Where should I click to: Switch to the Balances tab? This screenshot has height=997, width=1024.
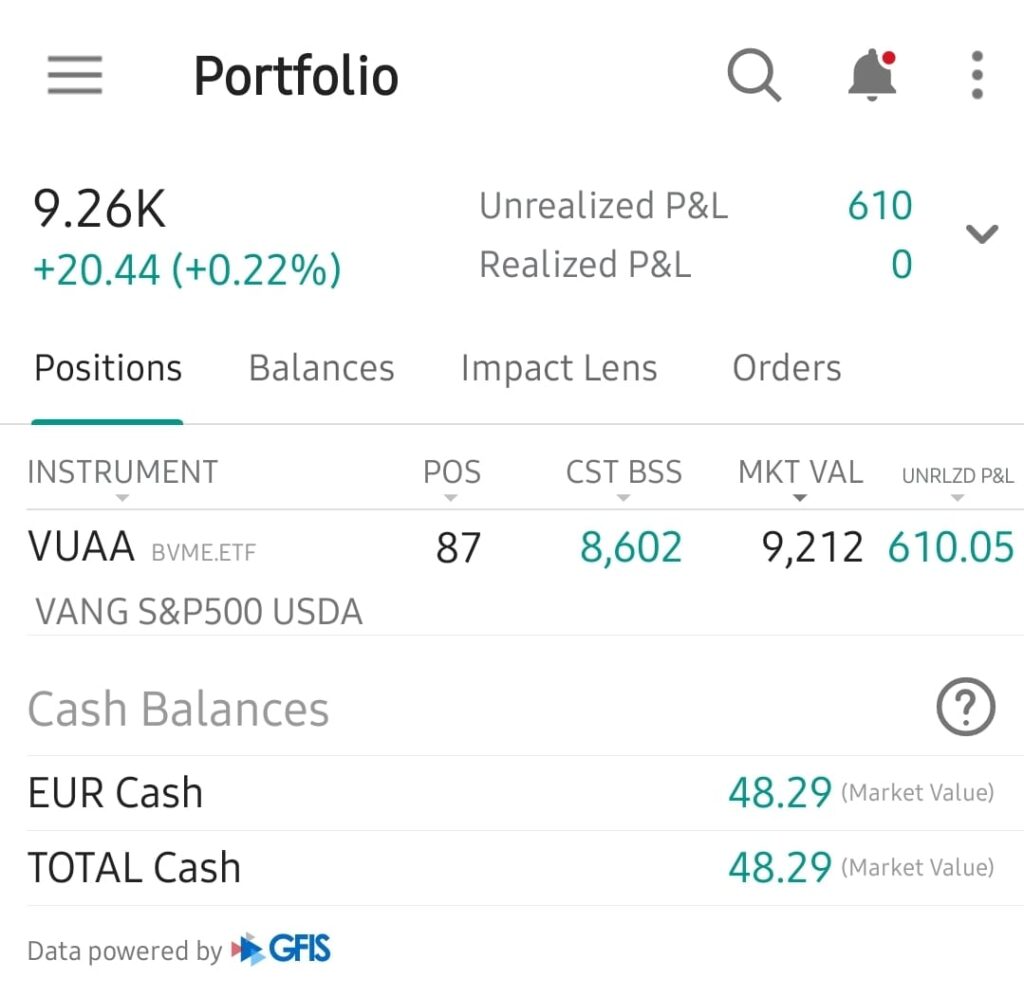click(x=321, y=368)
